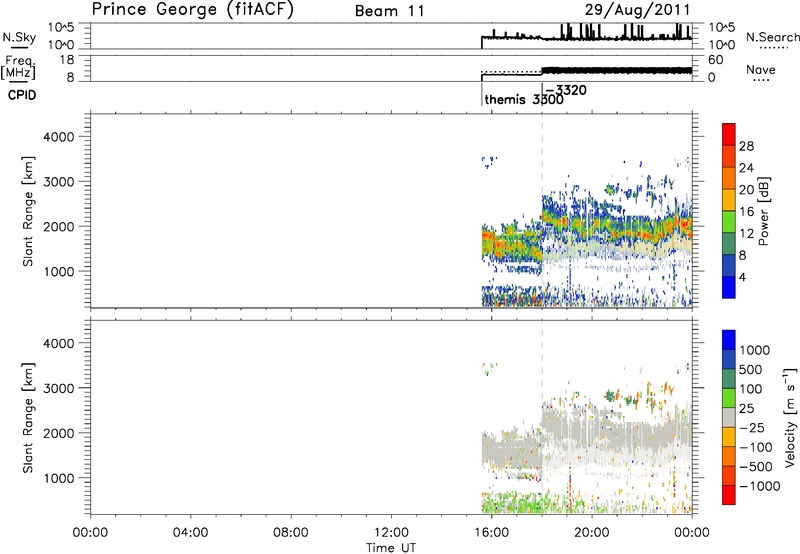Click the 12 label on power colorbar

point(746,234)
